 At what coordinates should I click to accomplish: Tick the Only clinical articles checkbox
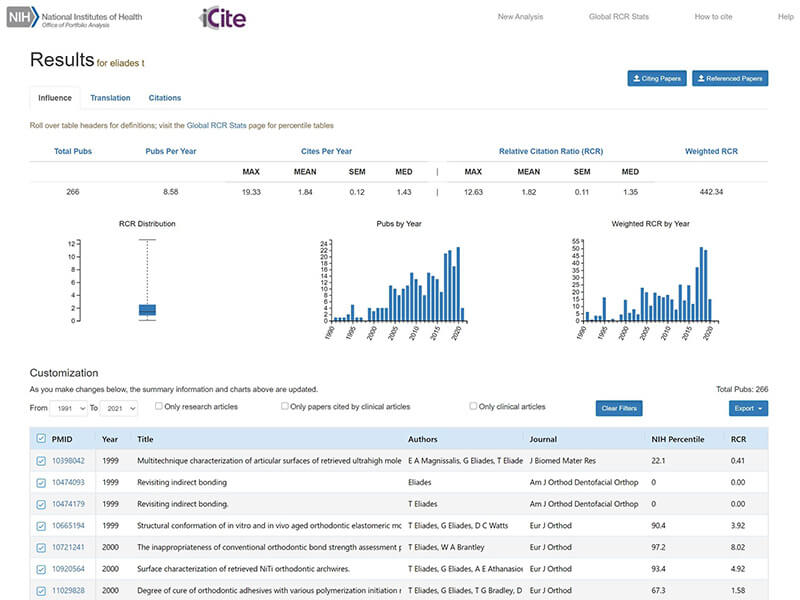(474, 407)
